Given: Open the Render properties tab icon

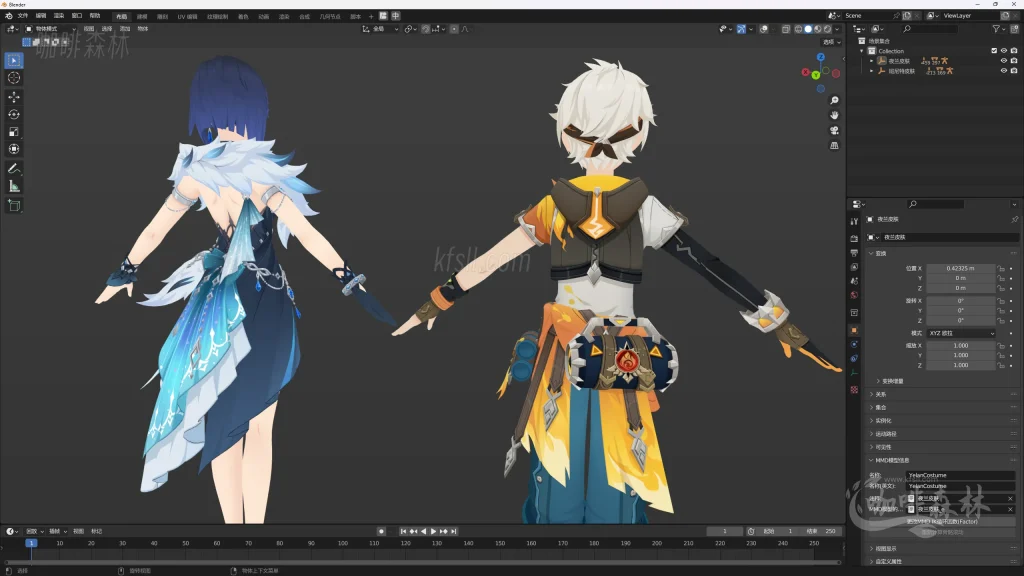Looking at the screenshot, I should pos(854,238).
